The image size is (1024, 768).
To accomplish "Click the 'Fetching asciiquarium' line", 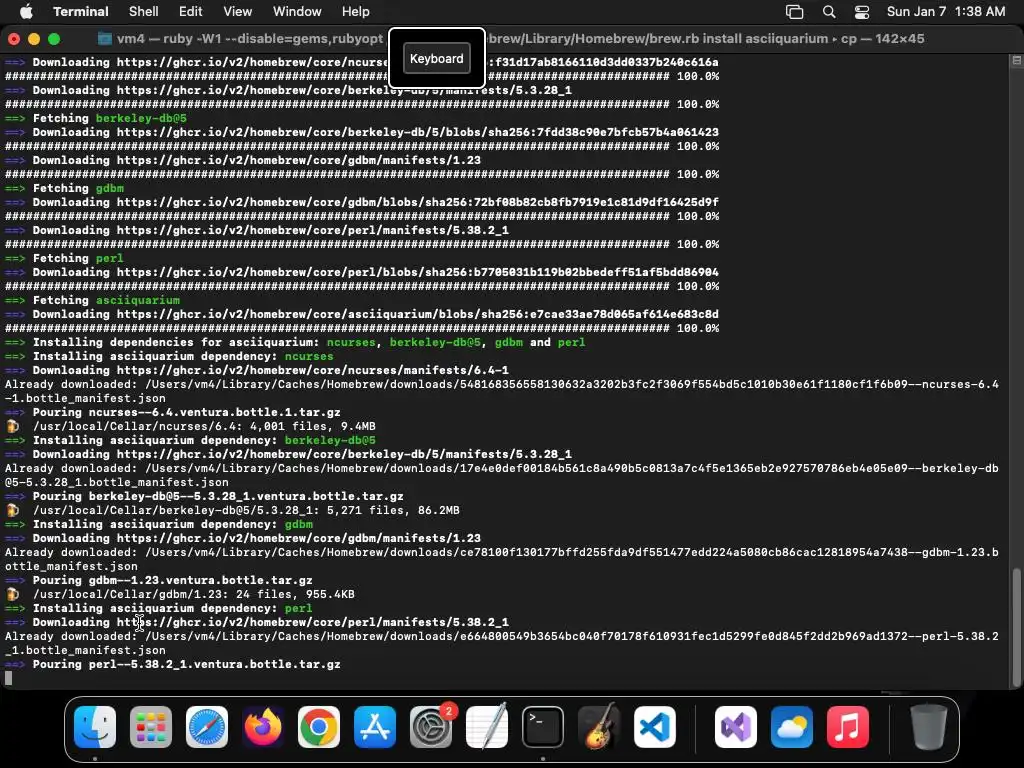I will click(x=93, y=300).
